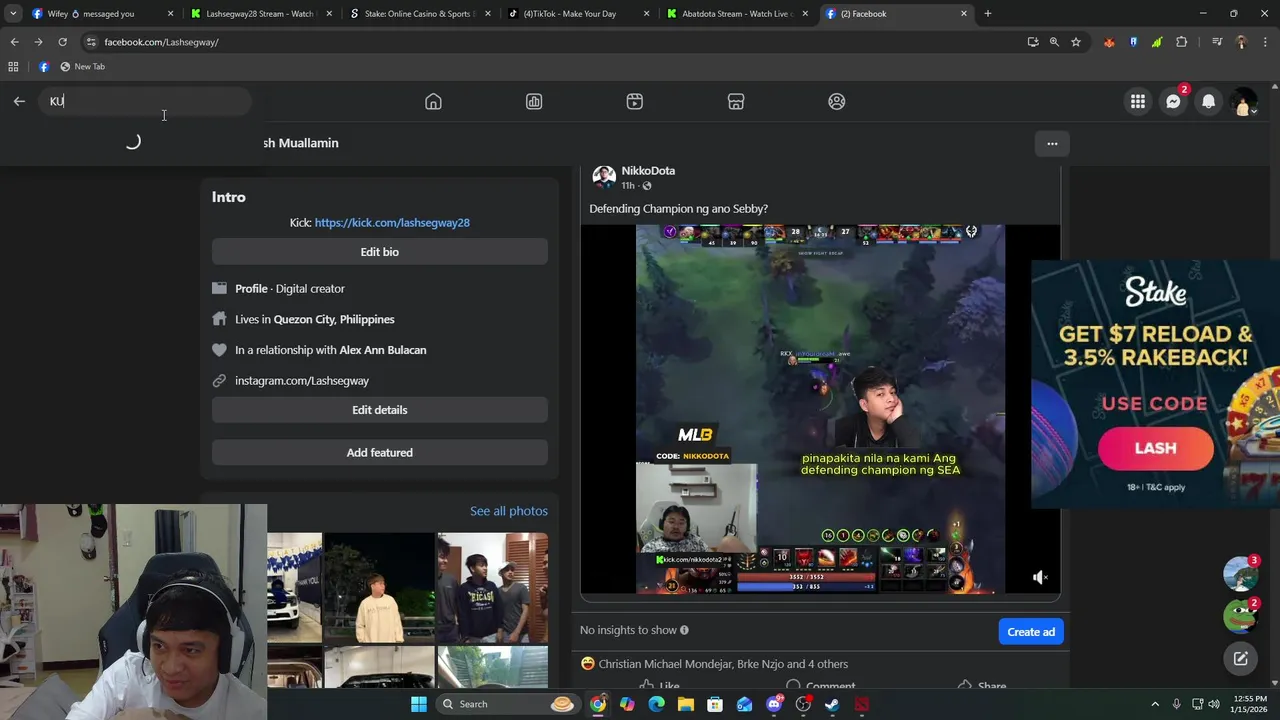Open the Facebook menu grid icon
The width and height of the screenshot is (1280, 720).
(x=1138, y=101)
